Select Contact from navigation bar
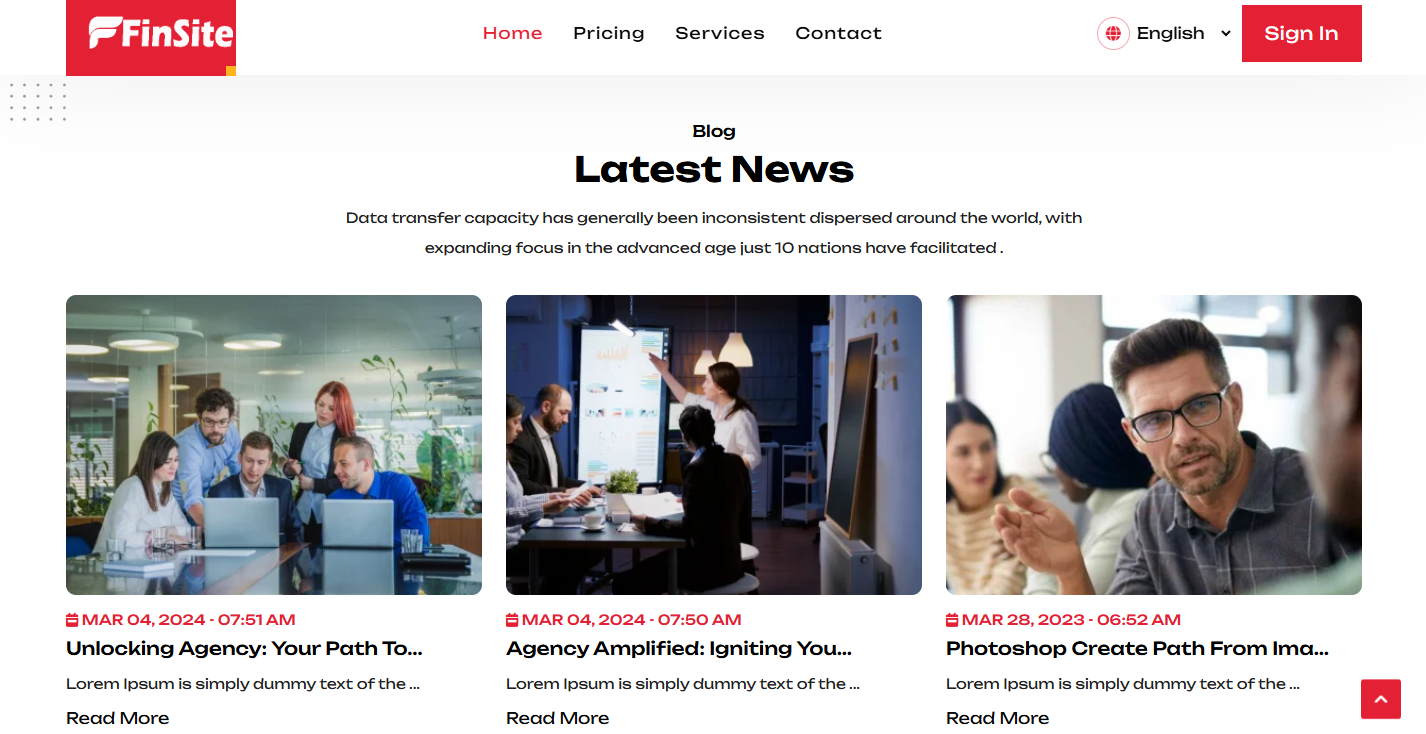Image resolution: width=1426 pixels, height=734 pixels. [839, 33]
